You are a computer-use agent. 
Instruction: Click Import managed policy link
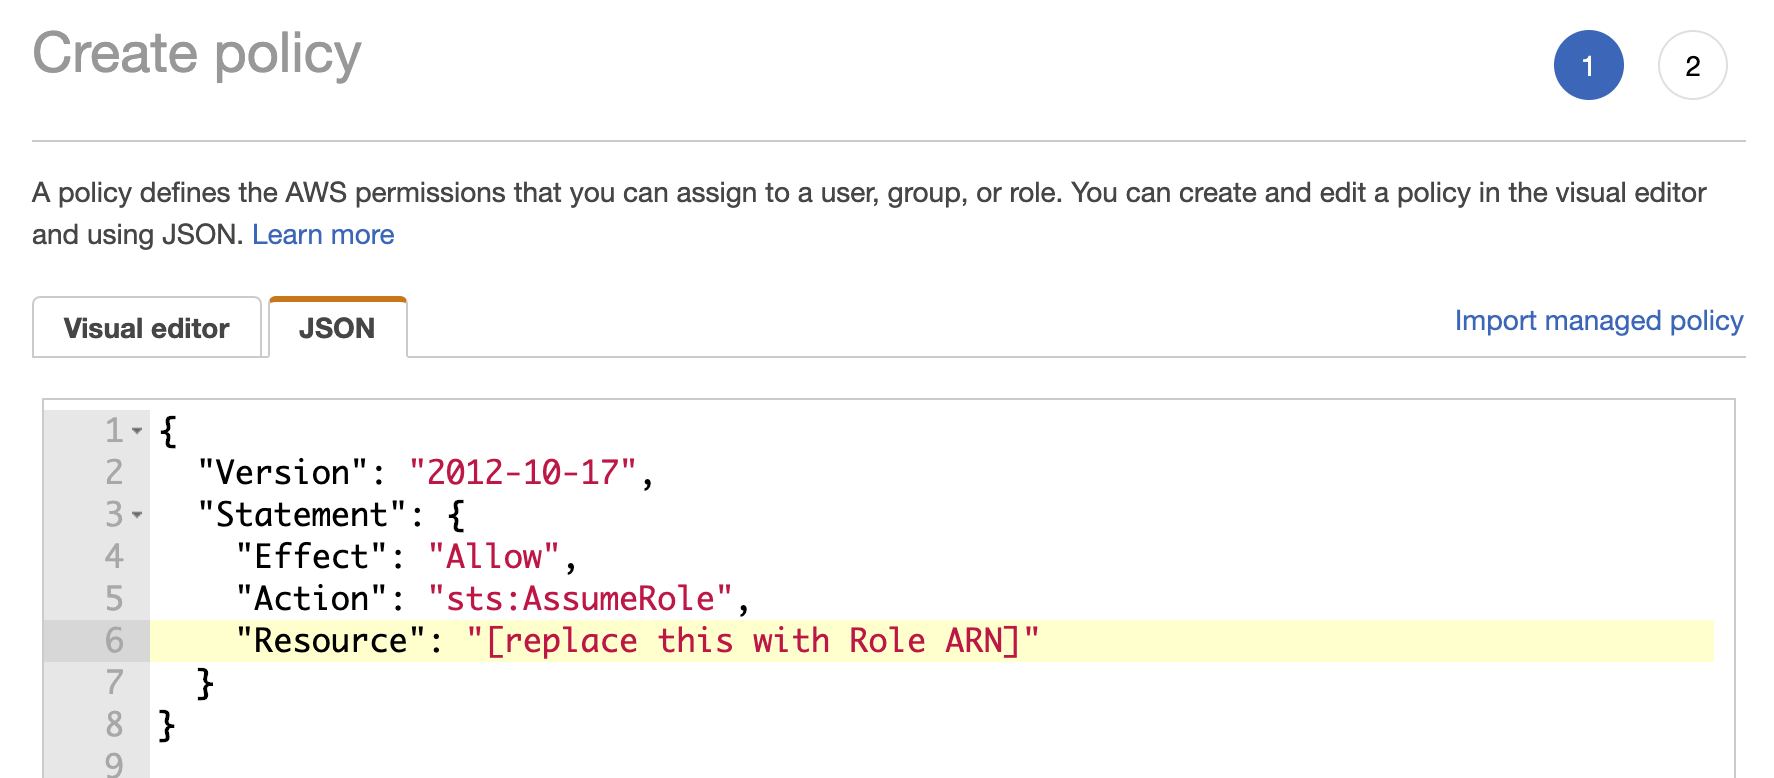1598,321
